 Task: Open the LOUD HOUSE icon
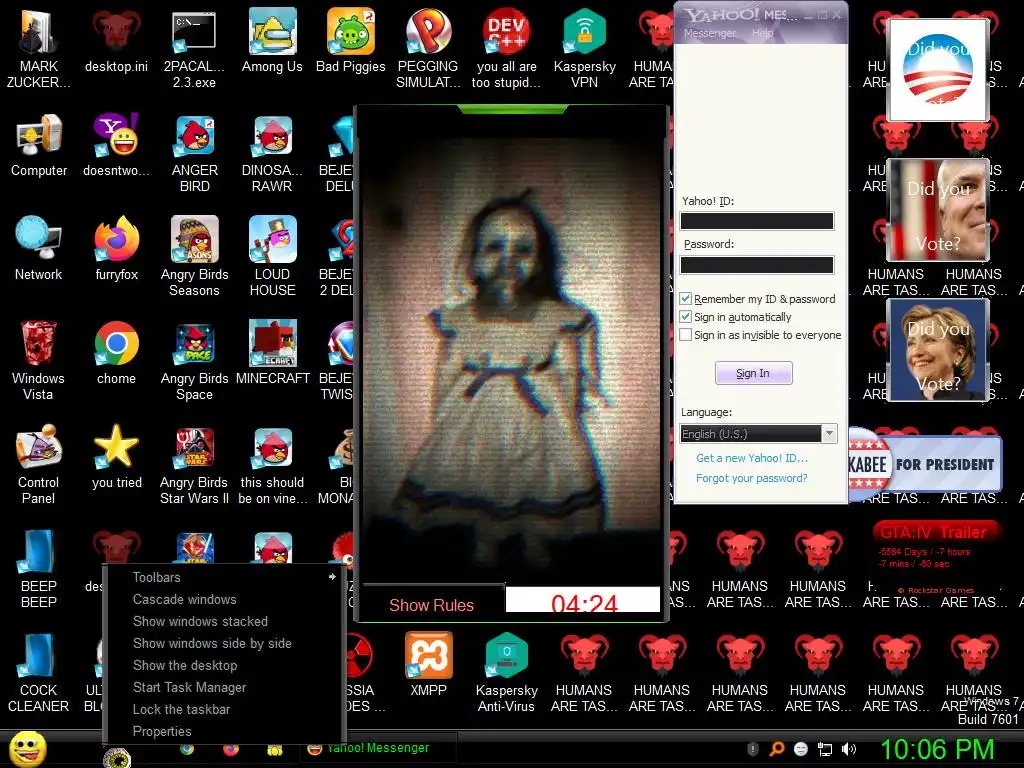point(272,257)
